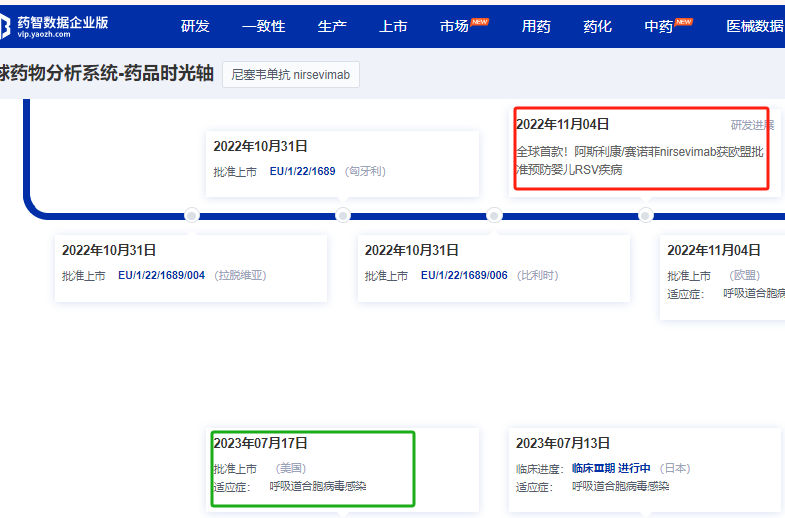Open the 用药 menu
This screenshot has width=785, height=518.
(x=536, y=26)
